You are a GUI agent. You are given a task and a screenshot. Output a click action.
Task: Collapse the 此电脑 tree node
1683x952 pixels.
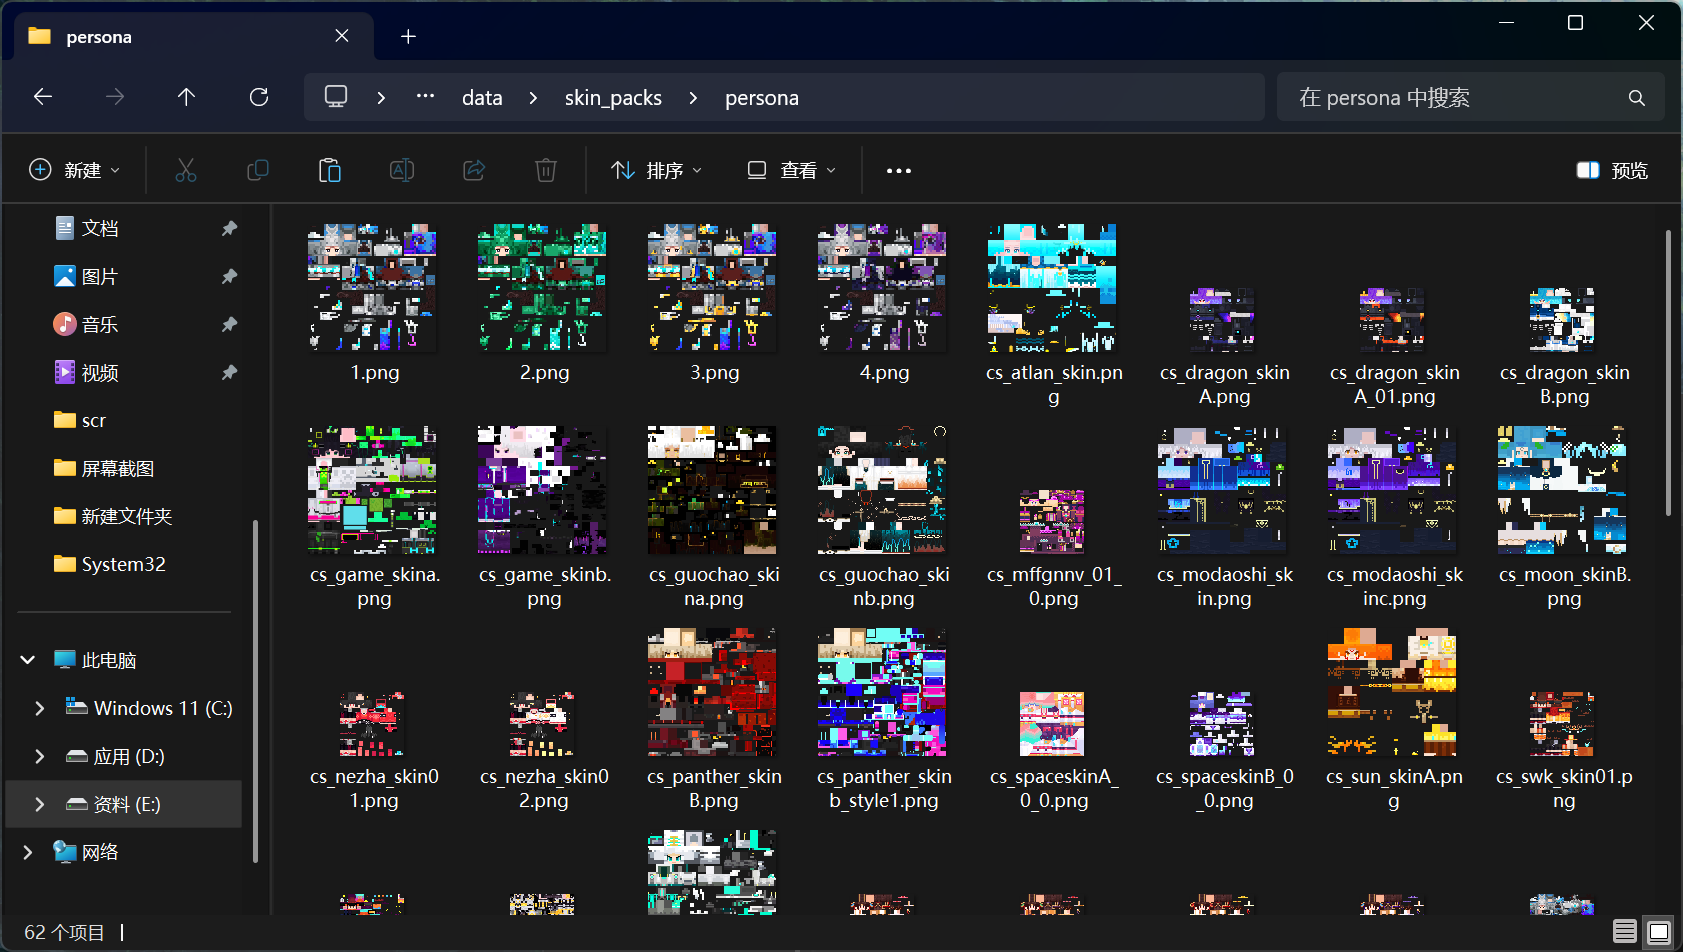(x=28, y=660)
